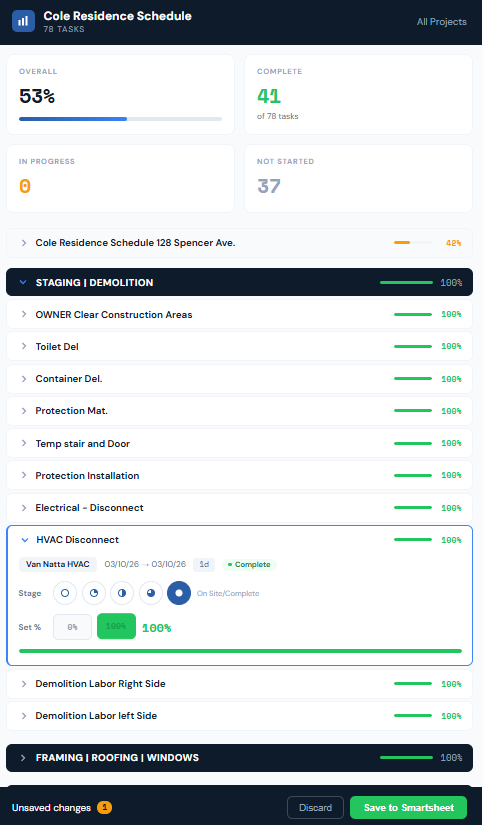Screen dimensions: 484x825
Task: Discard the unsaved changes
Action: [x=315, y=807]
